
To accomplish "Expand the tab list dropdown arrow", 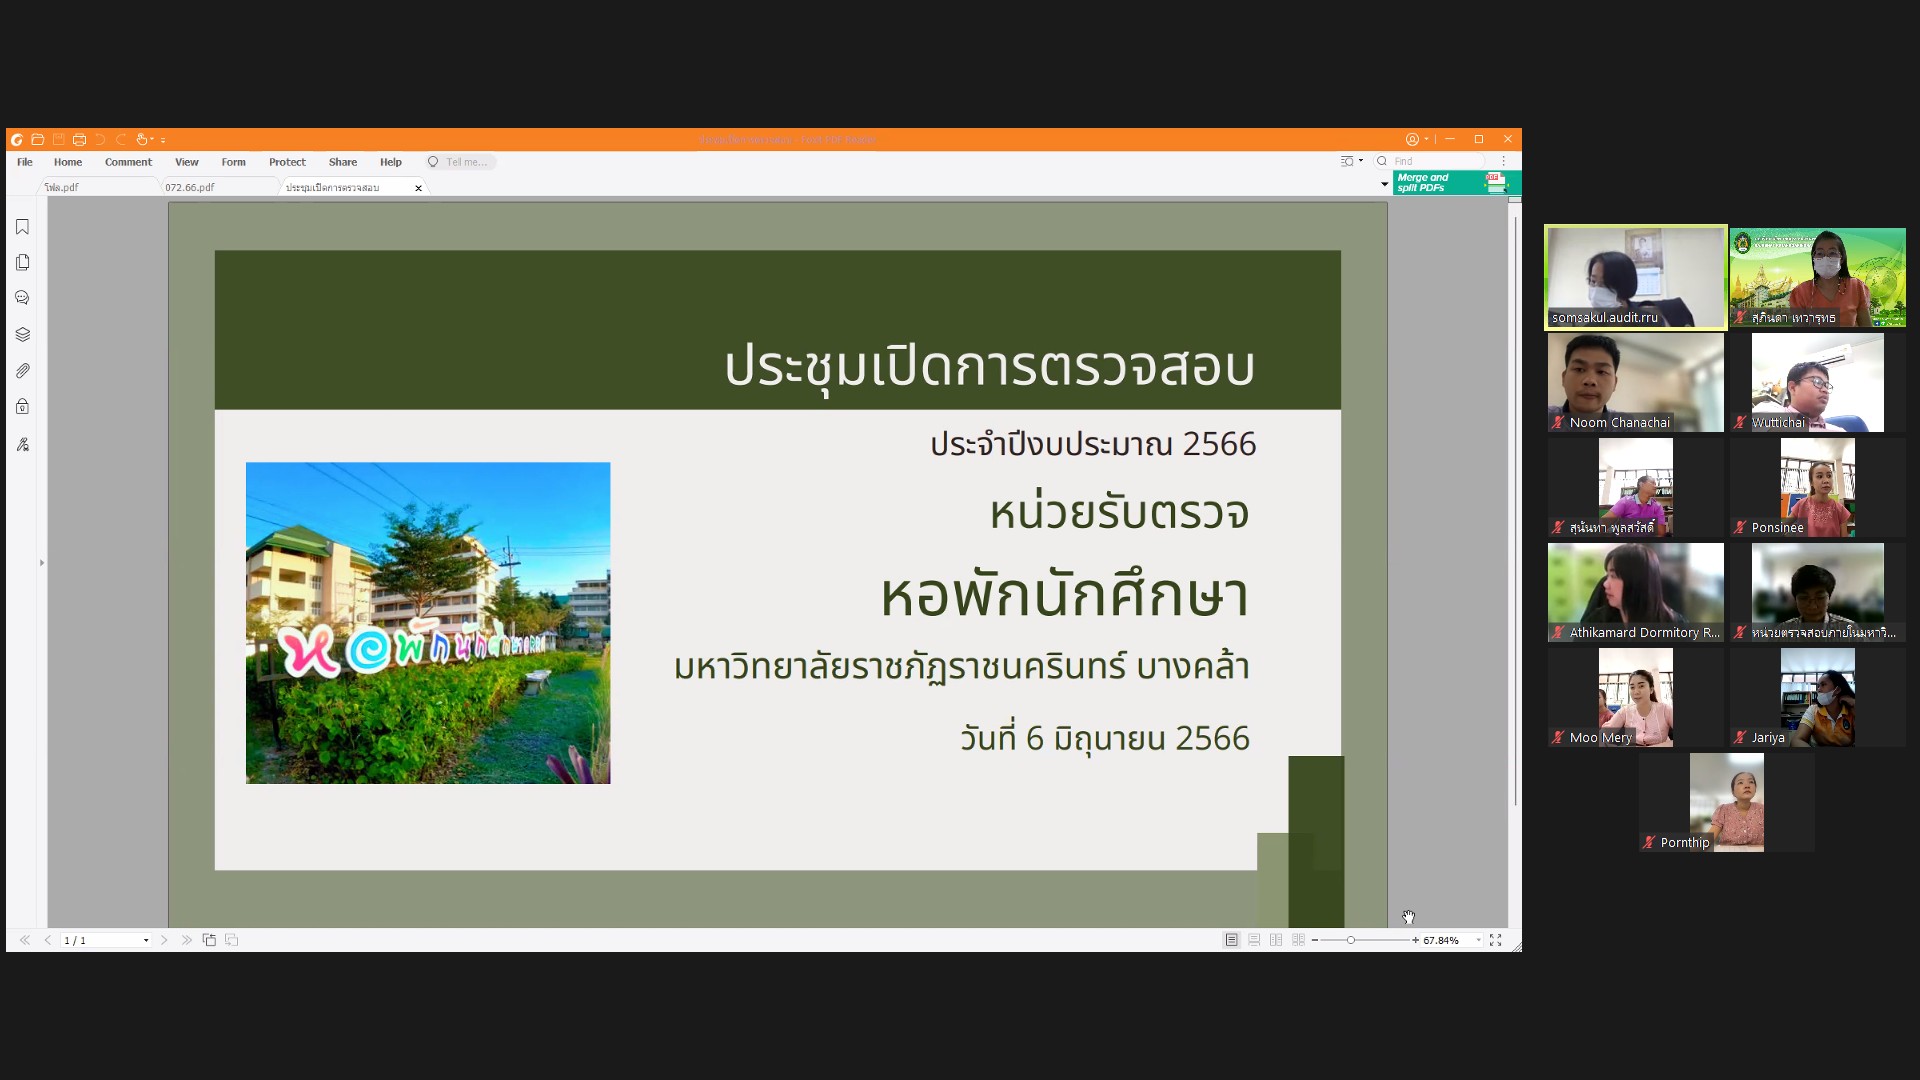I will (x=1384, y=184).
